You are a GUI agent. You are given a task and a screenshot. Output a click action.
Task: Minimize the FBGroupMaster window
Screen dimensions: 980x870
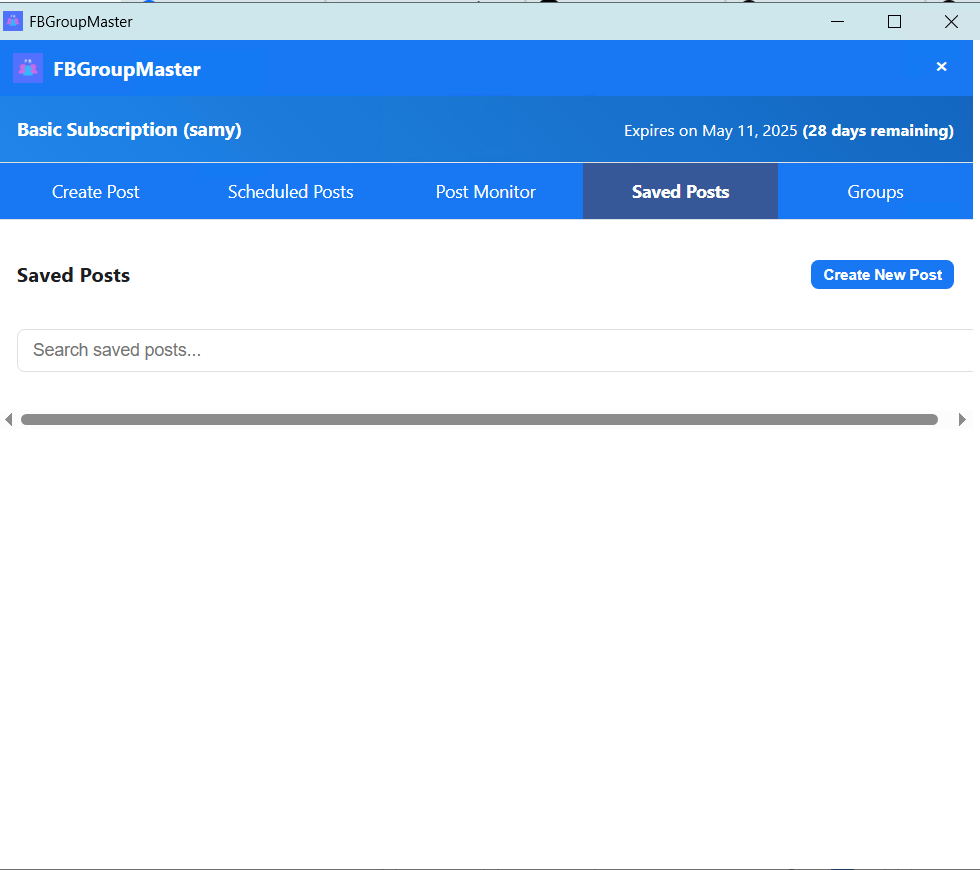tap(837, 21)
